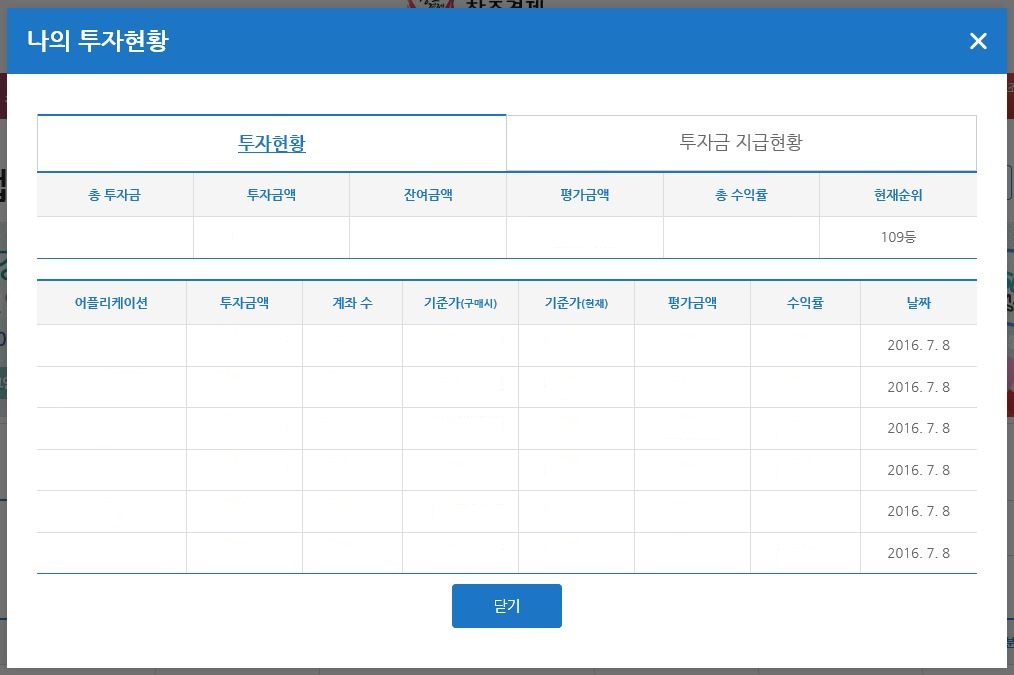Viewport: 1014px width, 675px height.
Task: Select the 계좌 수 column header
Action: pos(352,303)
